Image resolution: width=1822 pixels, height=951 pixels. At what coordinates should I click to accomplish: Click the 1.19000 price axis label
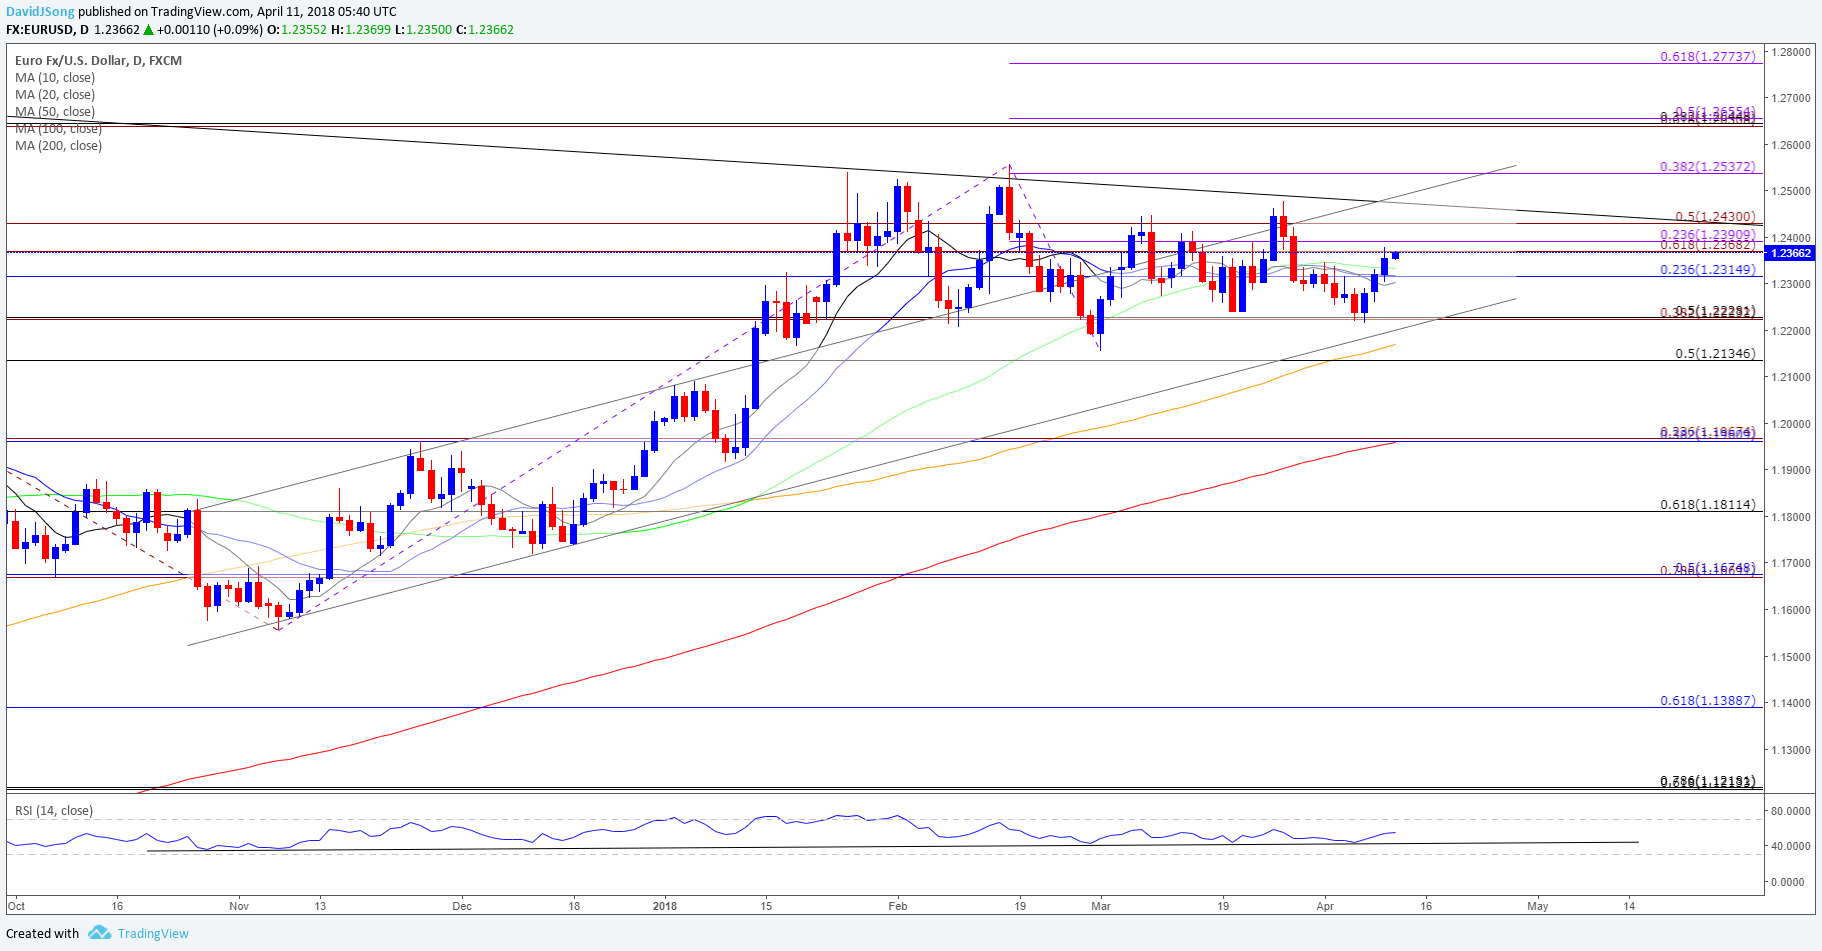[x=1789, y=470]
